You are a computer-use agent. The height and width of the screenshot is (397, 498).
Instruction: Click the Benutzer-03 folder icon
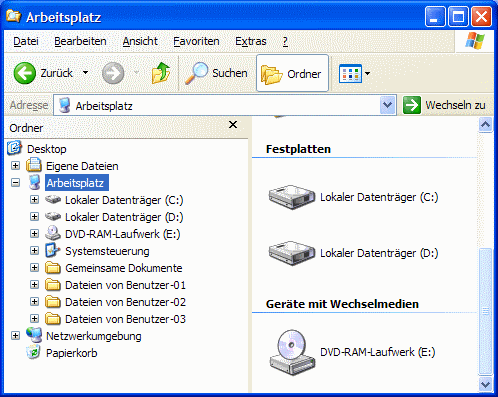pos(53,319)
